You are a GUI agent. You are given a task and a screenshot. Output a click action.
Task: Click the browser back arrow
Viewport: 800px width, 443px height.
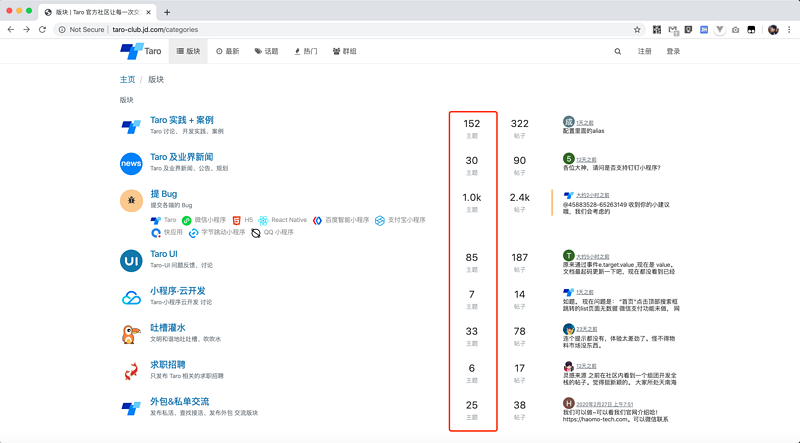[11, 30]
